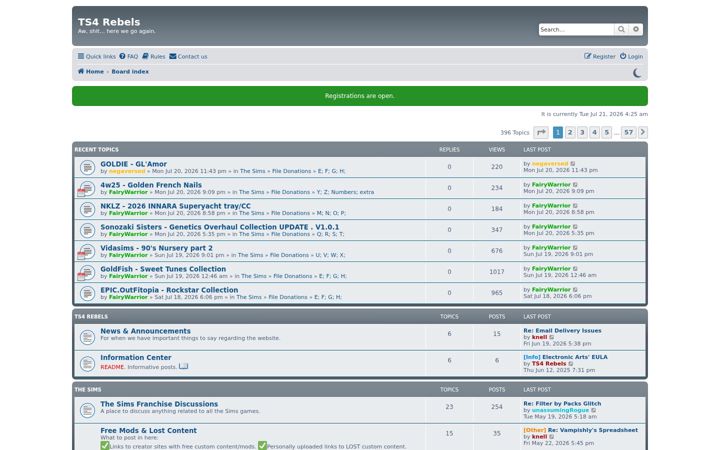
Task: Click topic icon beside 4w25 Golden French Nails
Action: pyautogui.click(x=86, y=189)
